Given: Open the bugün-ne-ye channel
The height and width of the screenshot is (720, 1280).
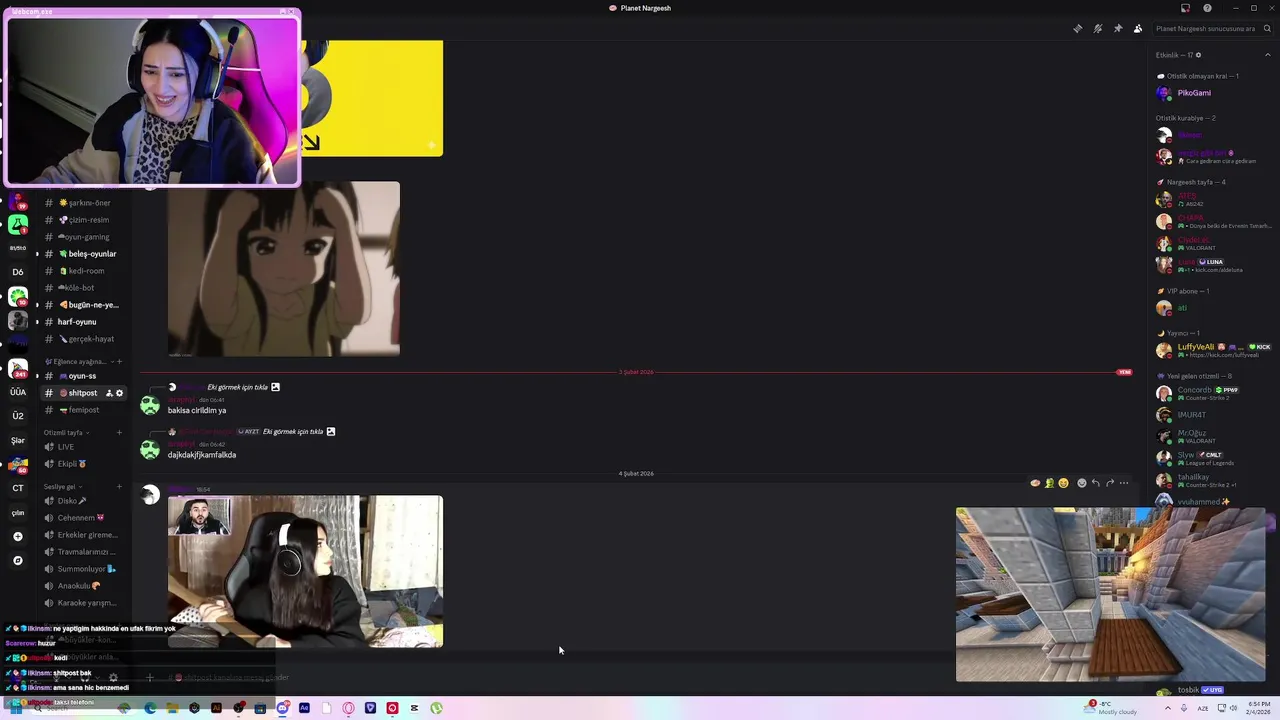Looking at the screenshot, I should click(84, 305).
